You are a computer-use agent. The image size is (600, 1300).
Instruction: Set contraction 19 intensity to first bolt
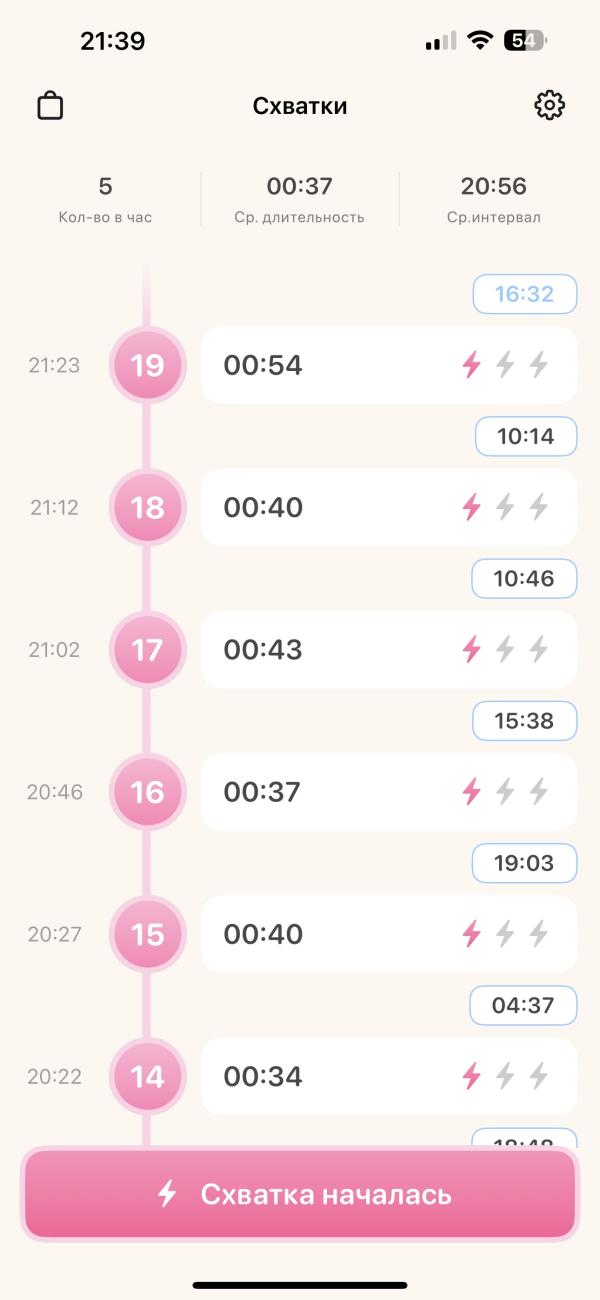click(x=471, y=365)
